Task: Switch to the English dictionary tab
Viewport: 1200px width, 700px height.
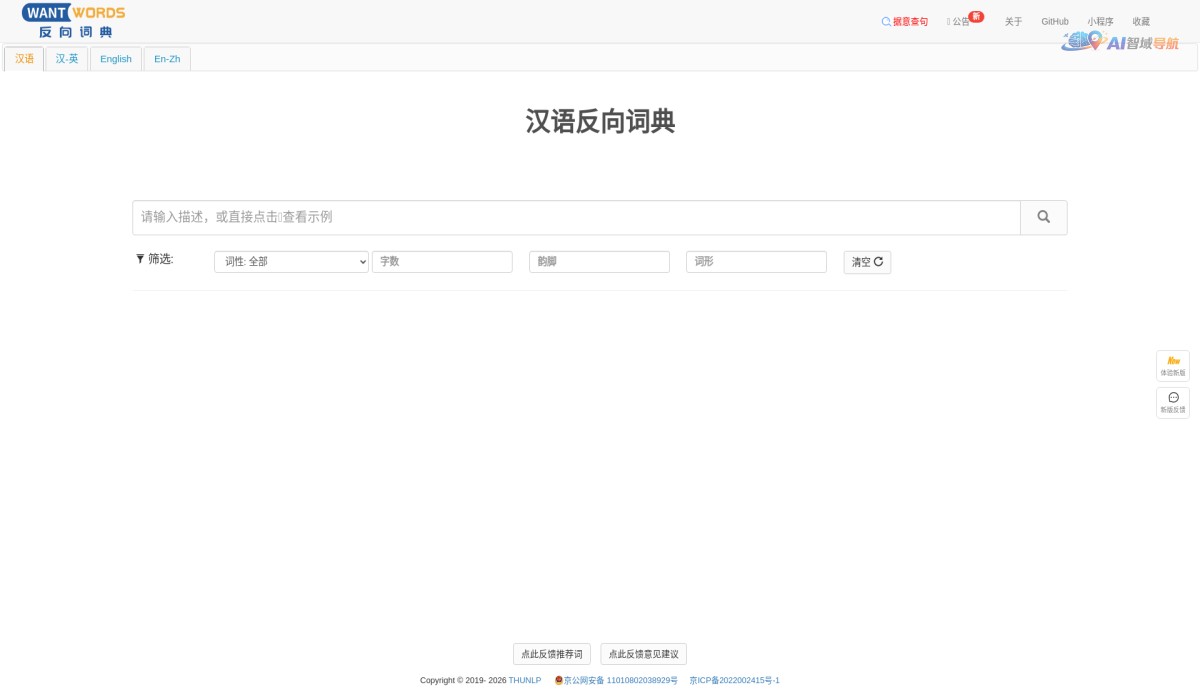Action: pos(115,59)
